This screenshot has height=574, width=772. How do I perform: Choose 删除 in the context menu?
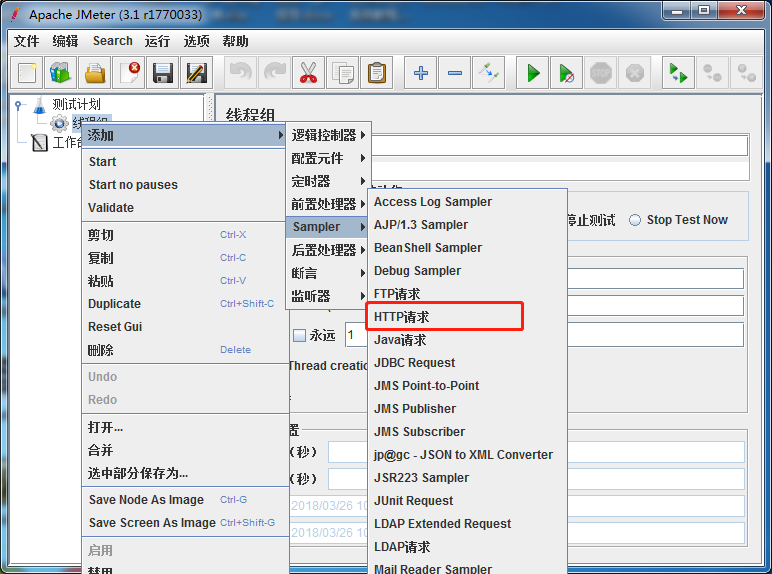click(x=184, y=350)
